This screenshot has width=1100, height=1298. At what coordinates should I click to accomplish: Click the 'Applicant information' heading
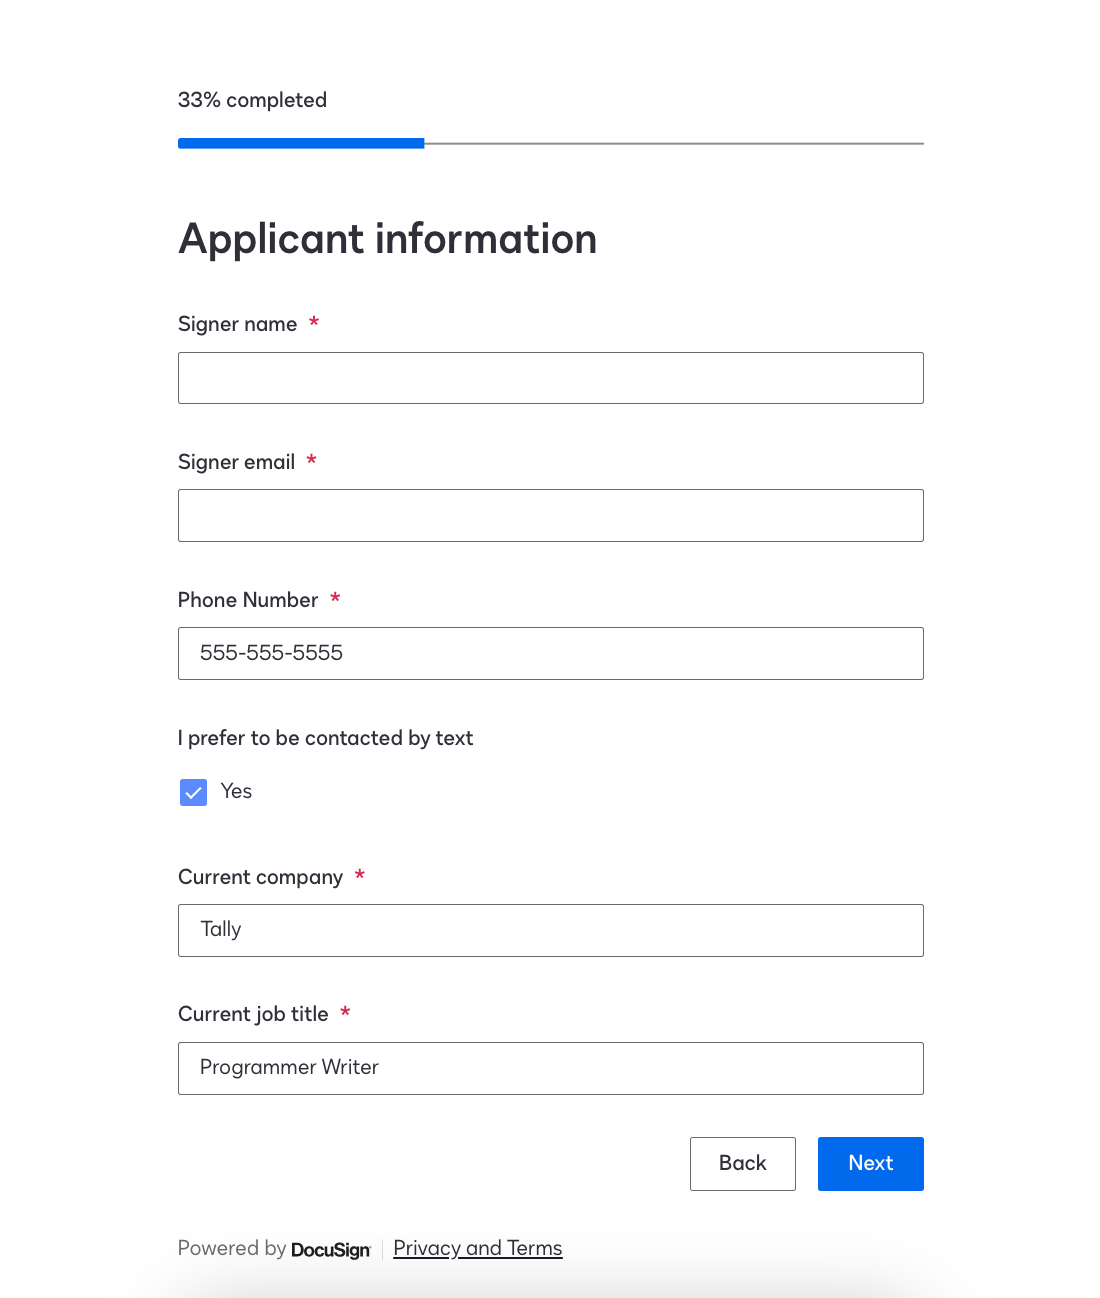tap(387, 239)
